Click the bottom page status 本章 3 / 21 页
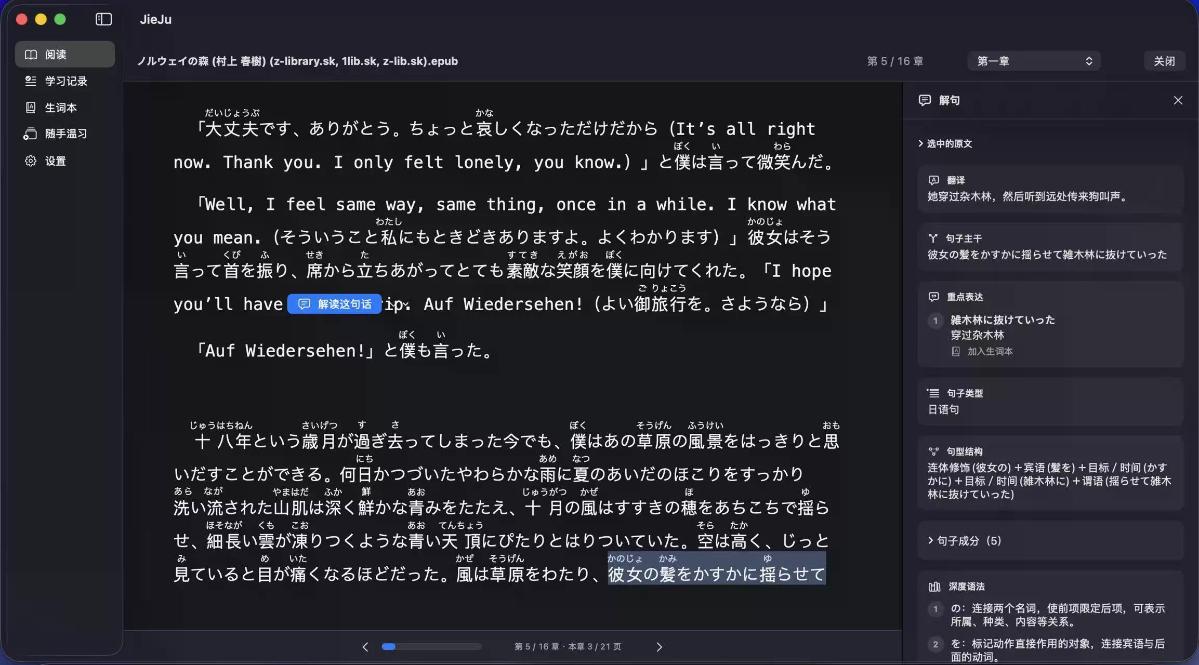Screen dimensions: 1199x665 [595, 647]
